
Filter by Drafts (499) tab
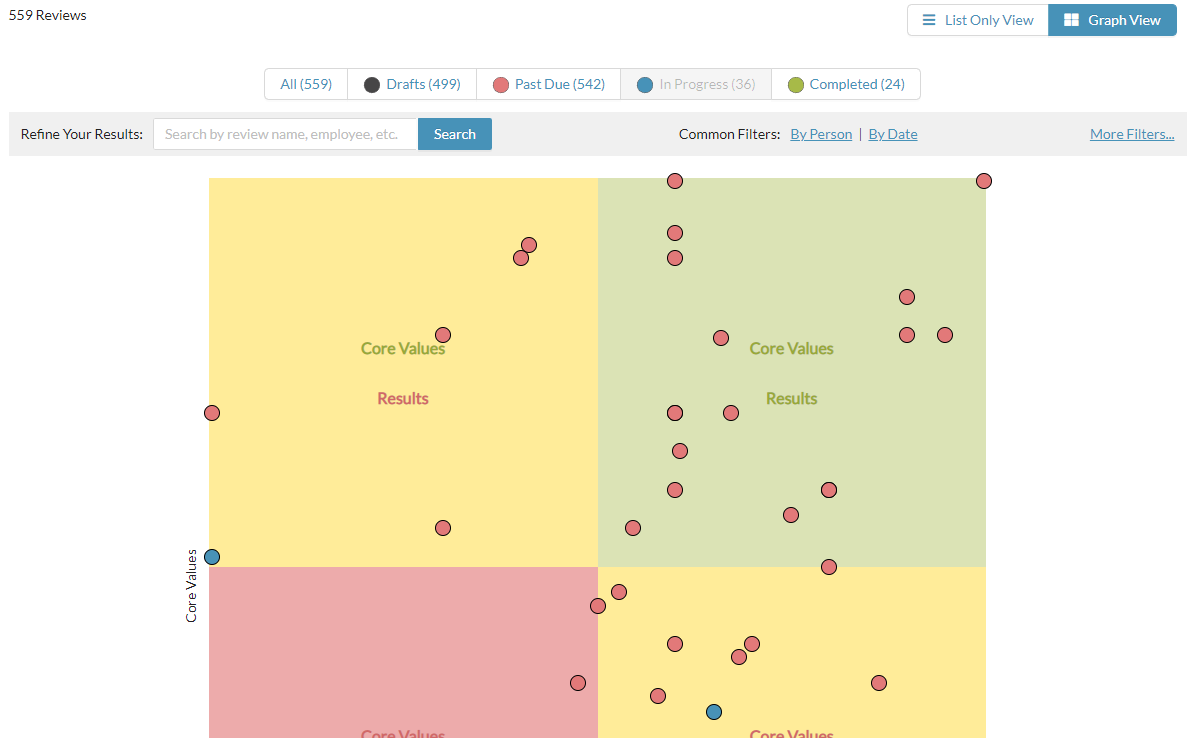click(x=412, y=84)
